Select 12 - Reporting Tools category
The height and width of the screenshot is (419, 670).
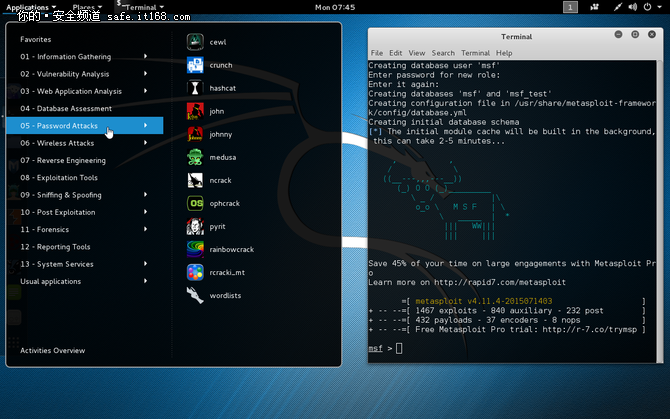[85, 247]
